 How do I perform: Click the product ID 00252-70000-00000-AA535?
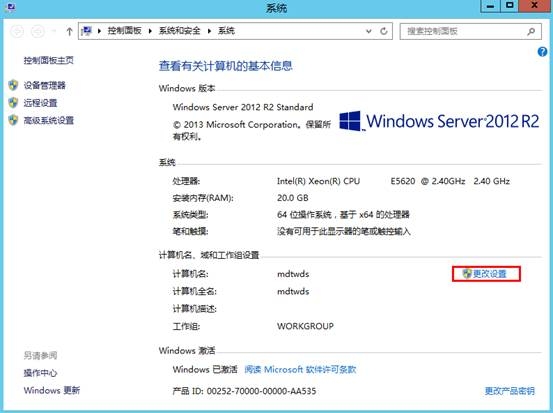pos(261,391)
